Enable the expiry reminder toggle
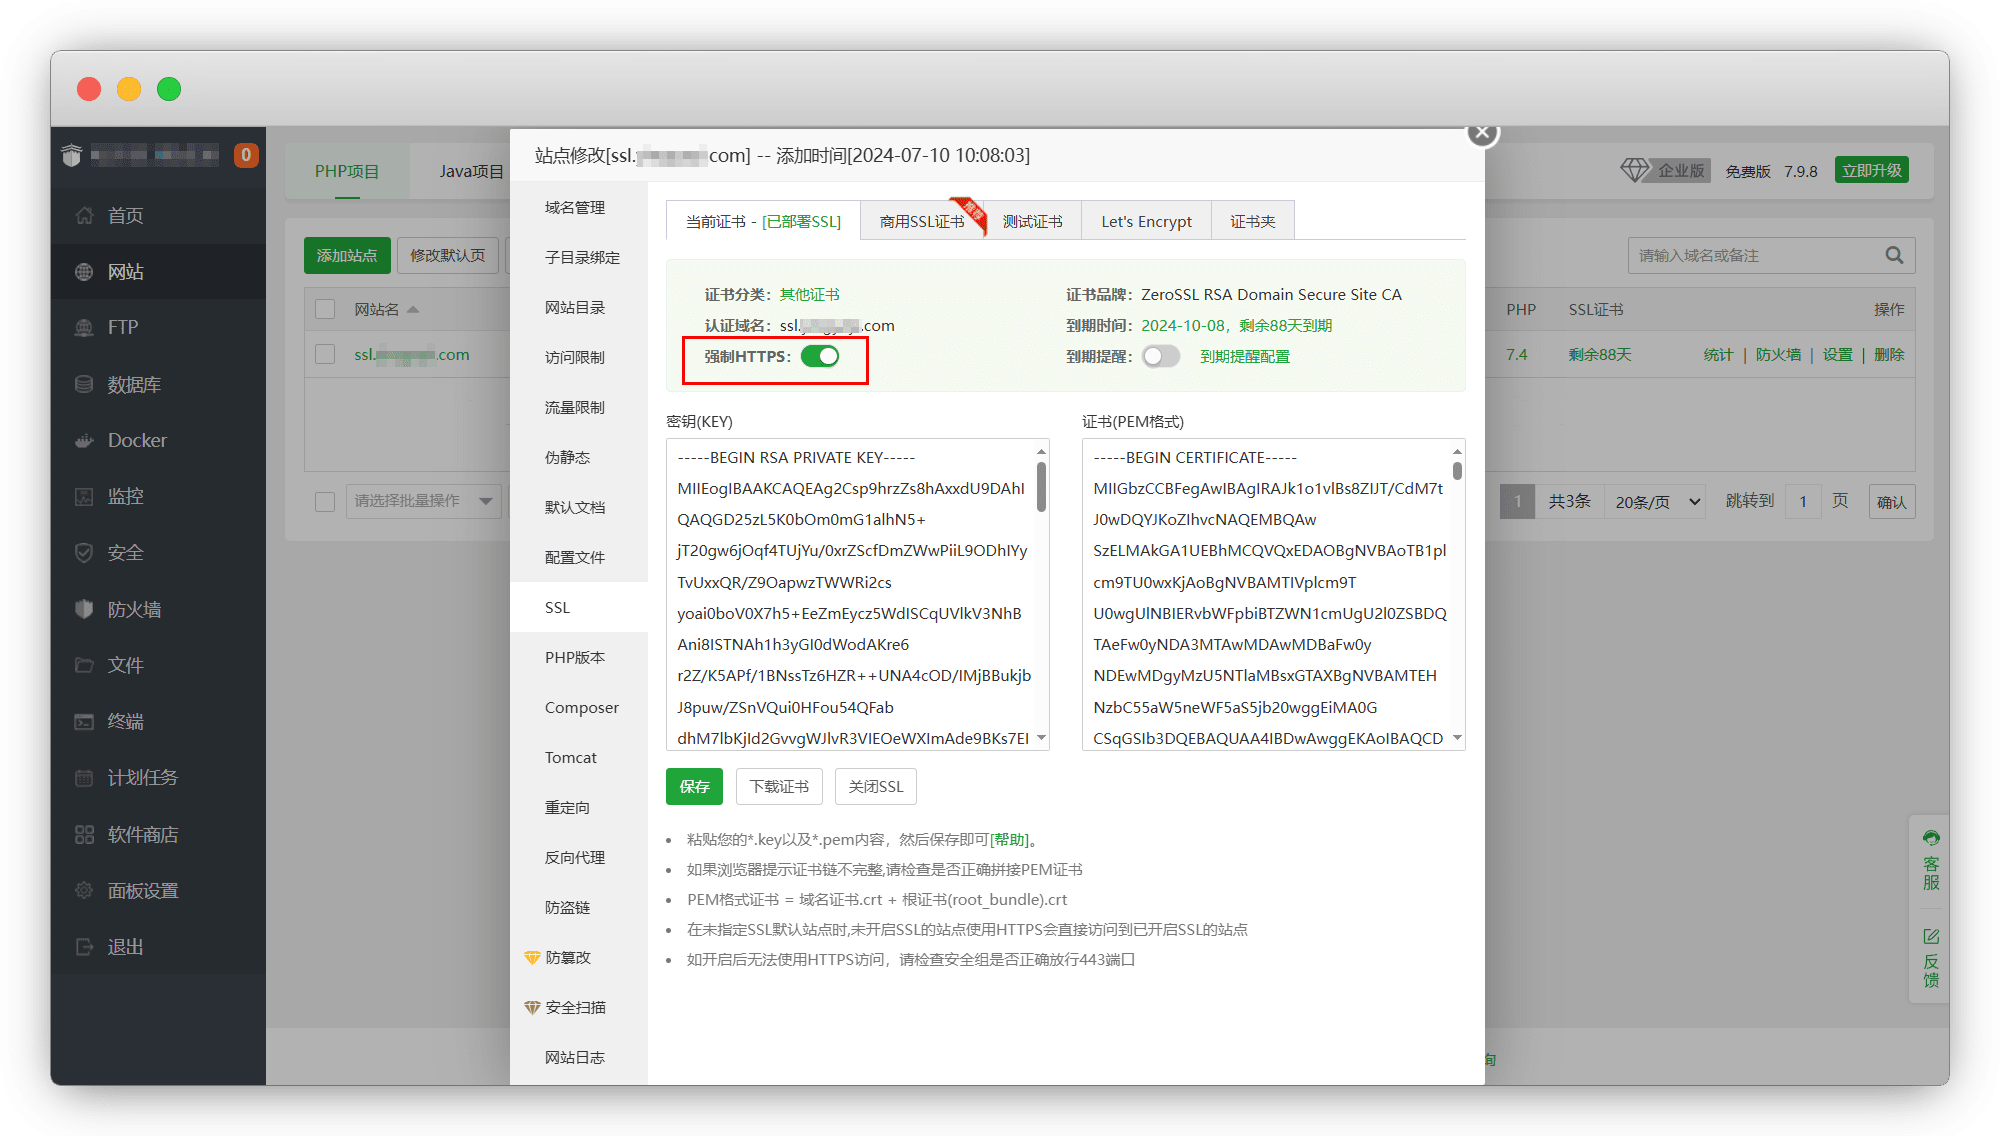 pyautogui.click(x=1161, y=357)
